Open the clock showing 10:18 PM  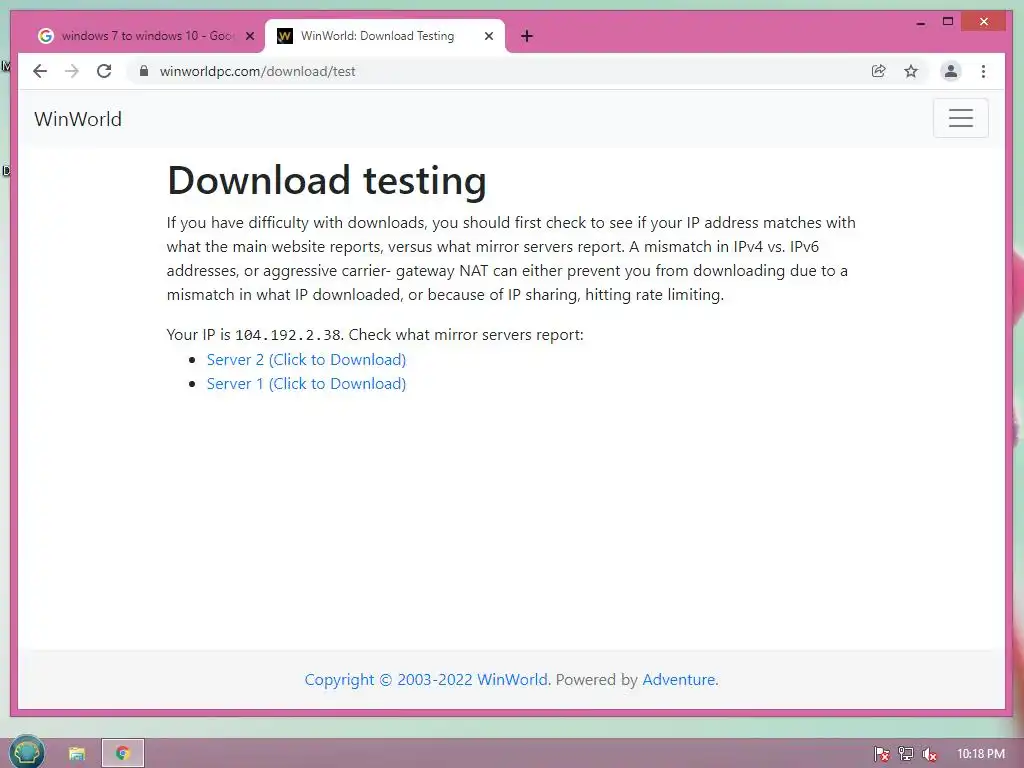click(x=981, y=754)
